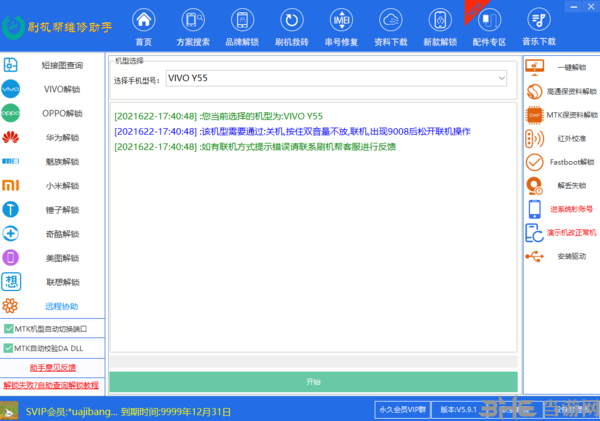Viewport: 600px width, 421px height.
Task: Open 解锁失败?自助查询解锁教程 link
Action: (51, 385)
